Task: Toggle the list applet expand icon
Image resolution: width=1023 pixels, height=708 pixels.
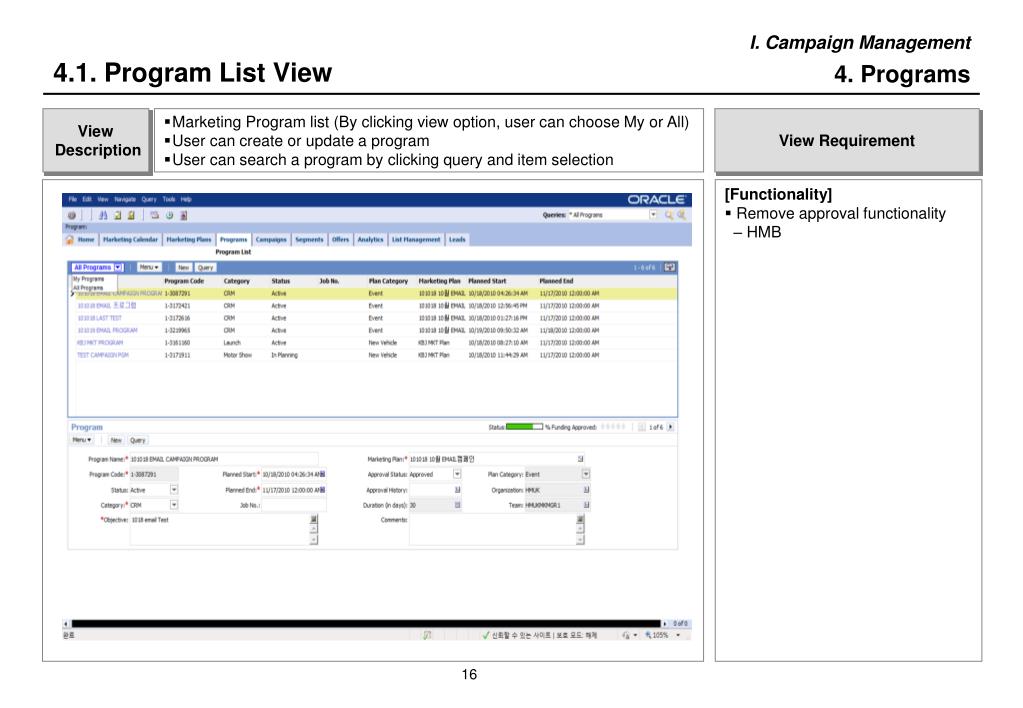Action: tap(669, 268)
